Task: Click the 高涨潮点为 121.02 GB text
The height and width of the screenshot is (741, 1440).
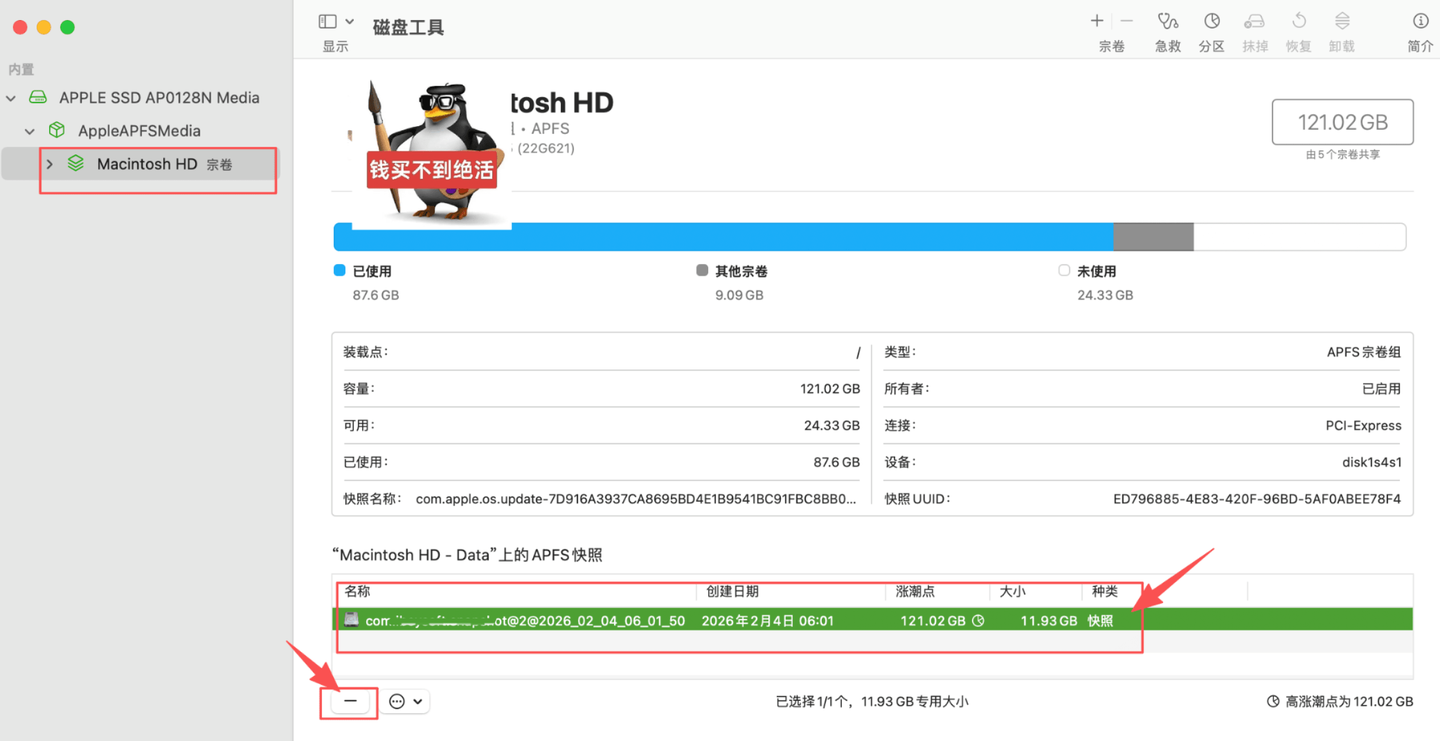Action: (1349, 701)
